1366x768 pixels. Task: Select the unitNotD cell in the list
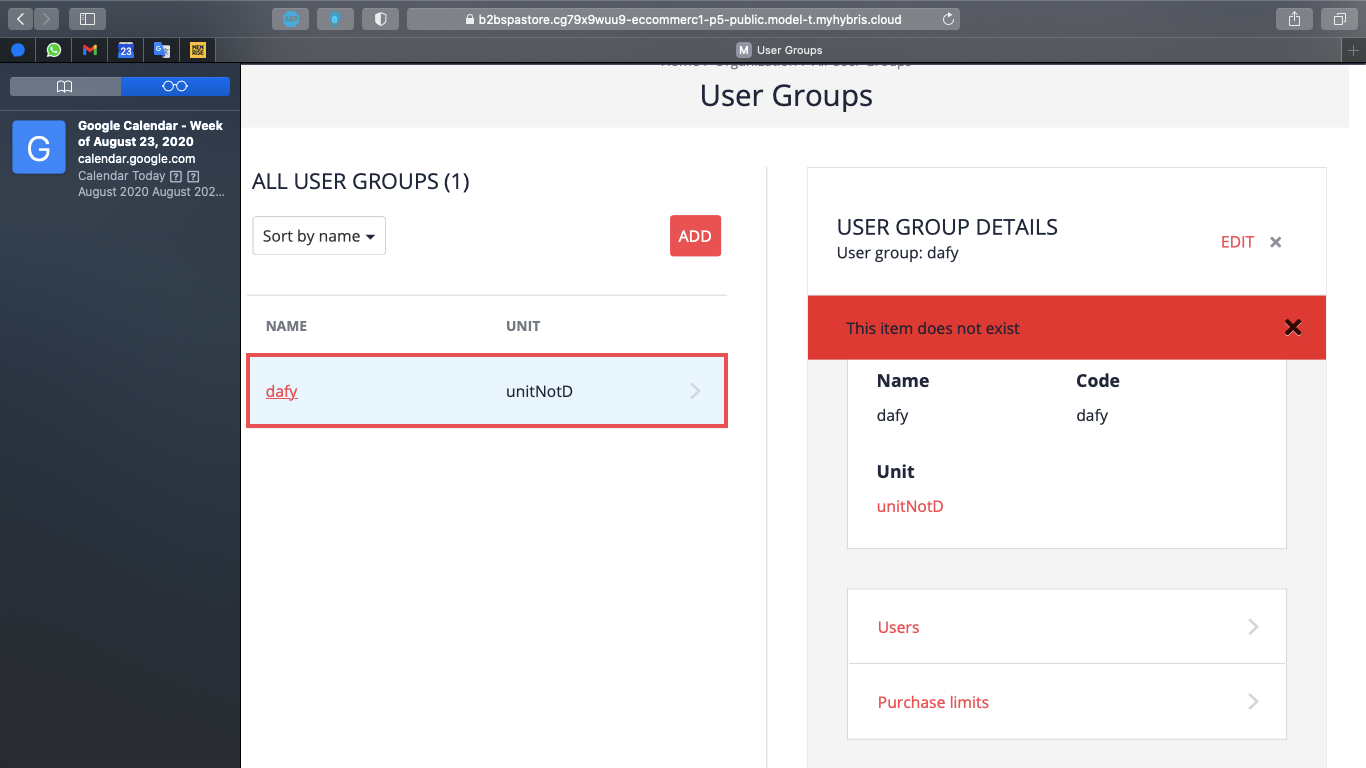pyautogui.click(x=540, y=391)
